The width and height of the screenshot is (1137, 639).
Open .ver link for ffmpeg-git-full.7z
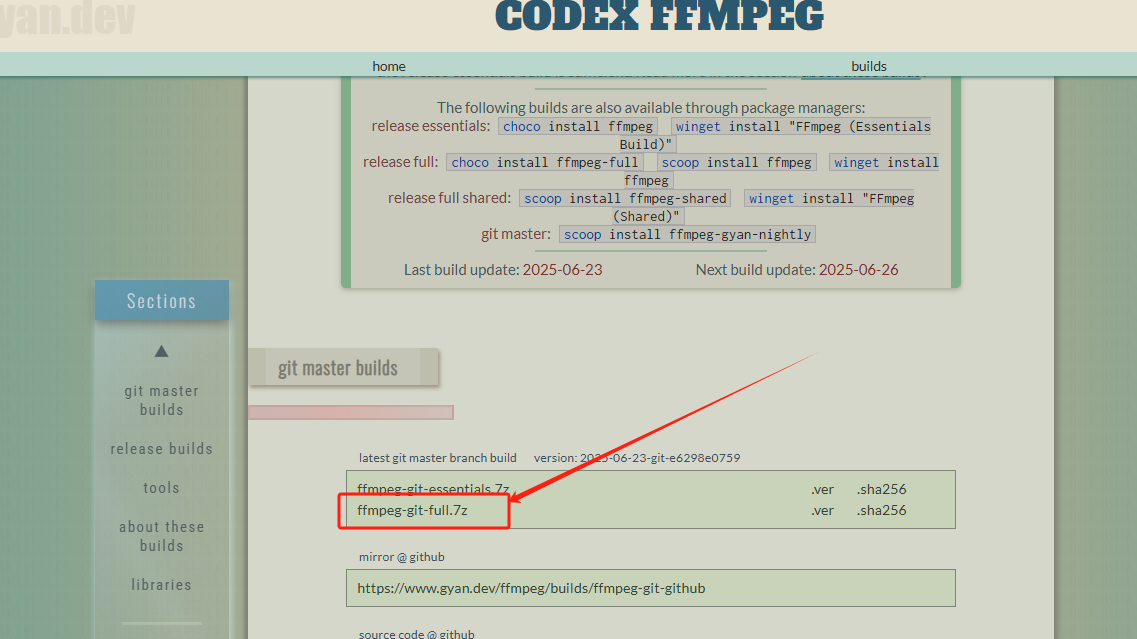coord(822,511)
